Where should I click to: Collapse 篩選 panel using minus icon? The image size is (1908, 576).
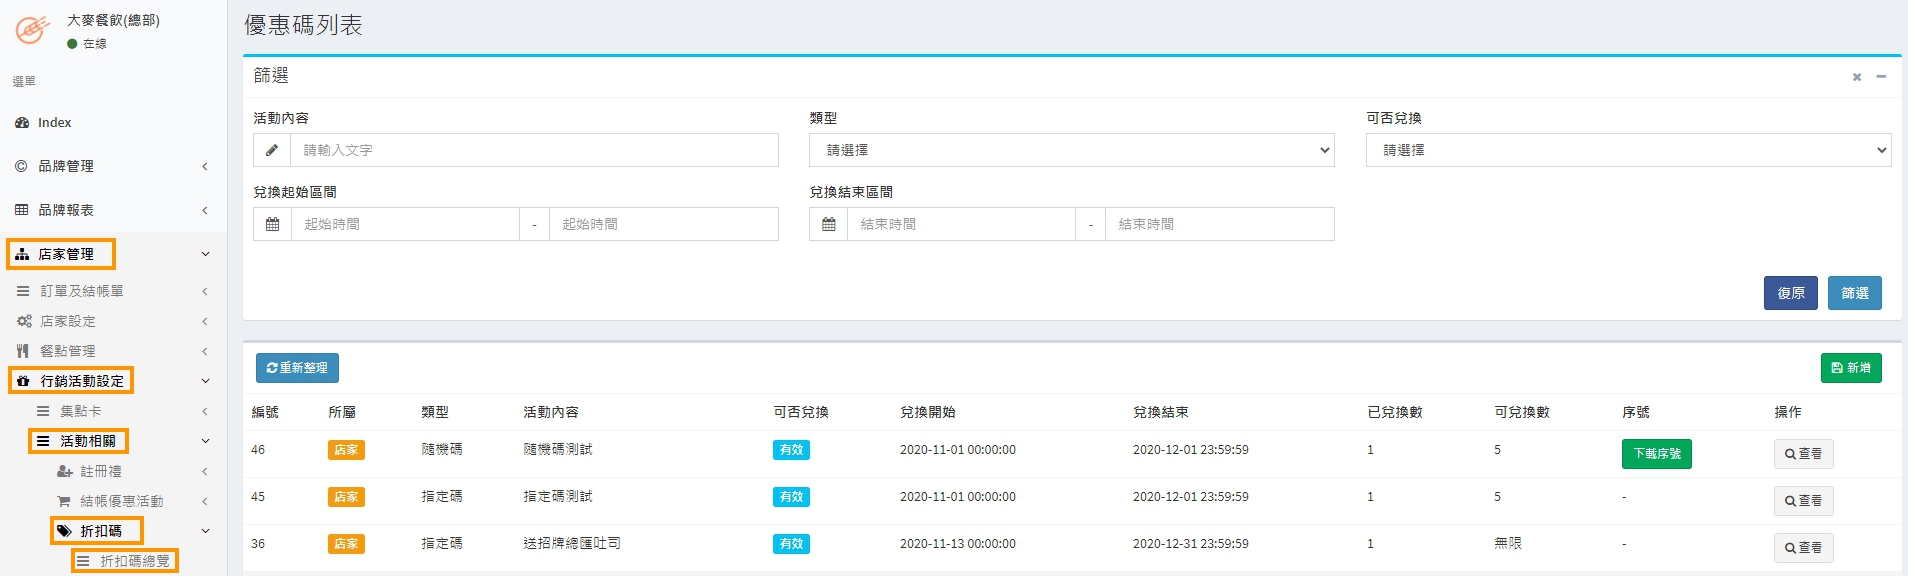[x=1881, y=77]
